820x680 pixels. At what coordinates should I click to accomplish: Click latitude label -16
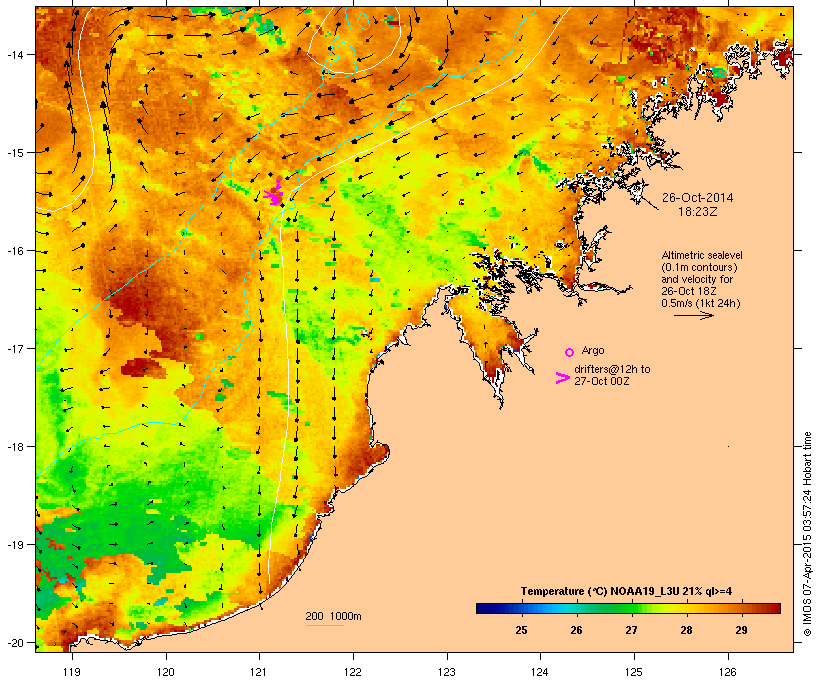[x=14, y=251]
